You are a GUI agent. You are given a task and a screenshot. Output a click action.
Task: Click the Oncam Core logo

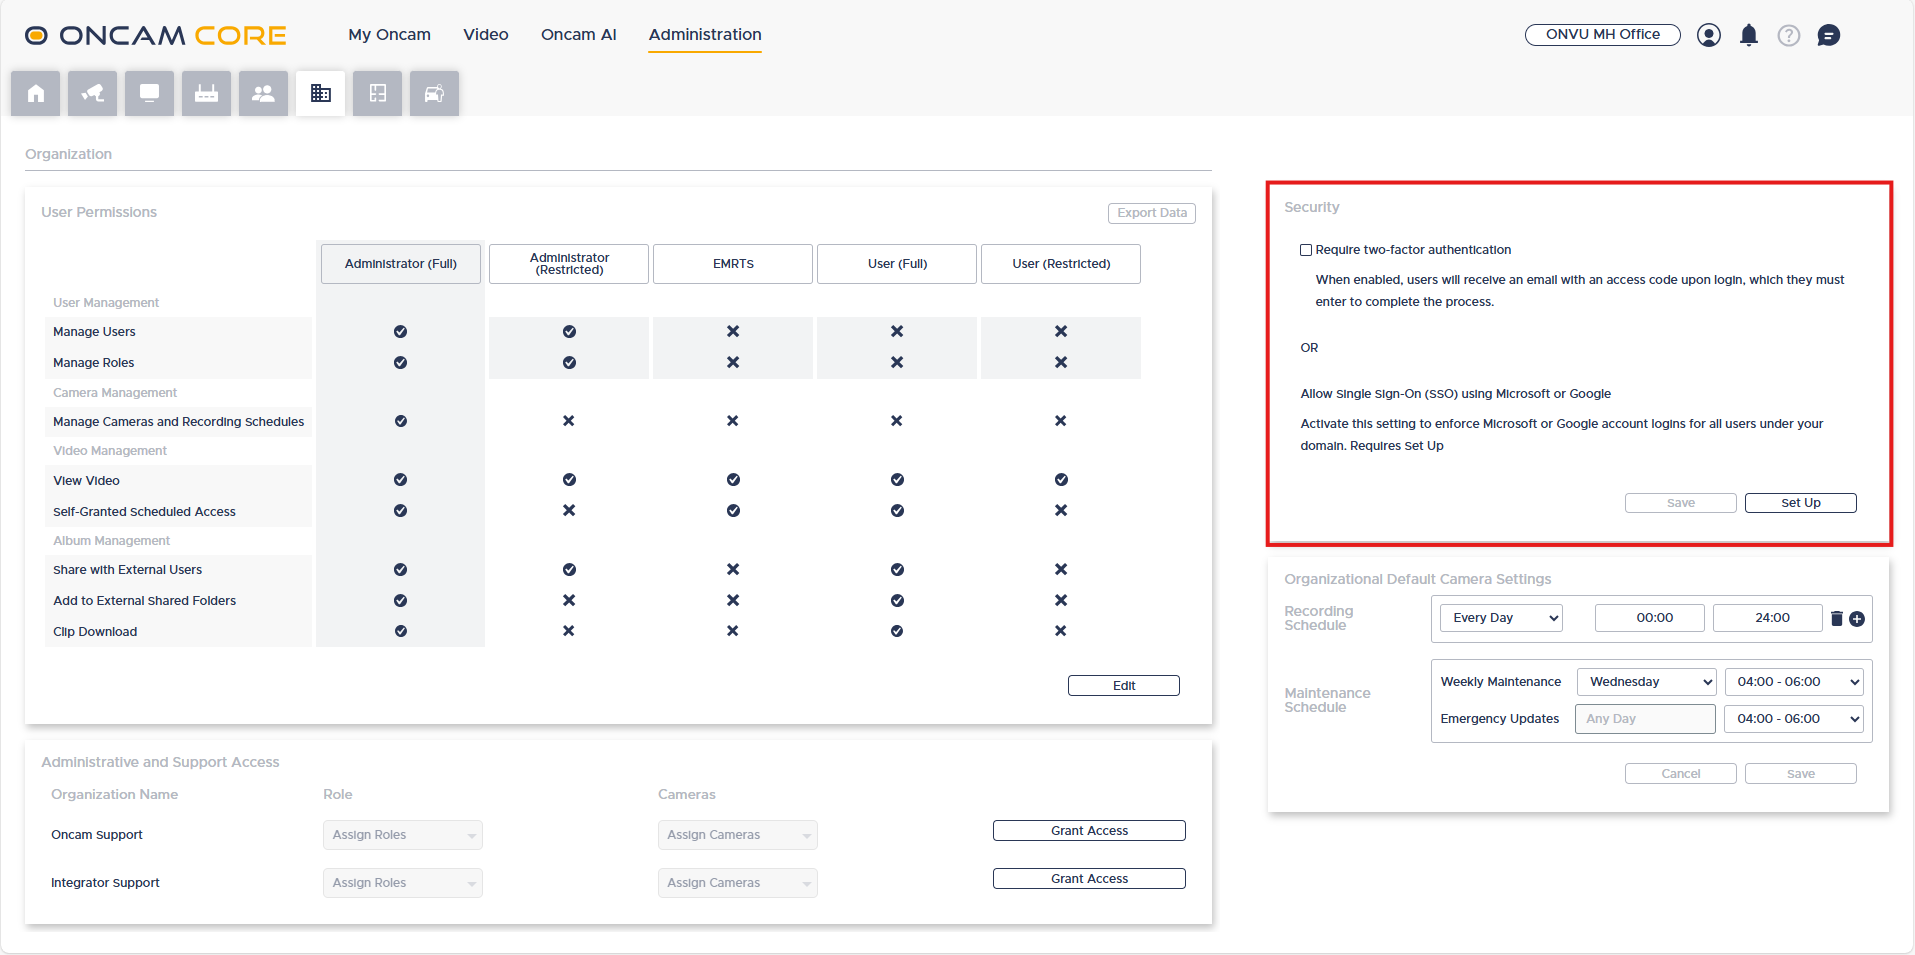[x=156, y=36]
